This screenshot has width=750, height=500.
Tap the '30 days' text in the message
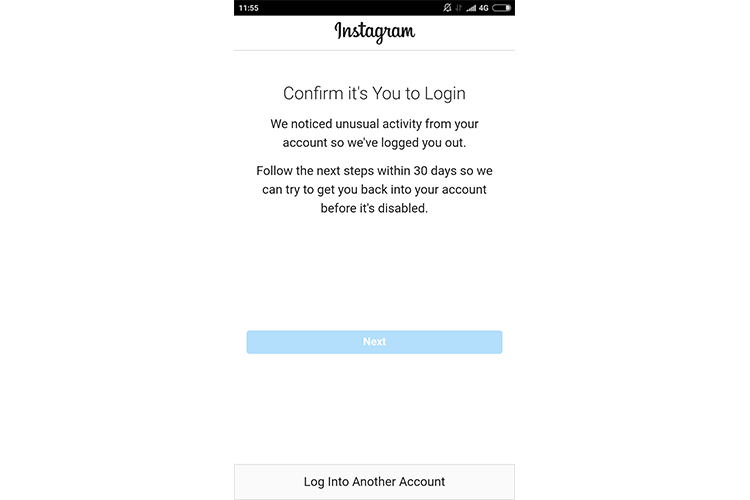tap(435, 171)
